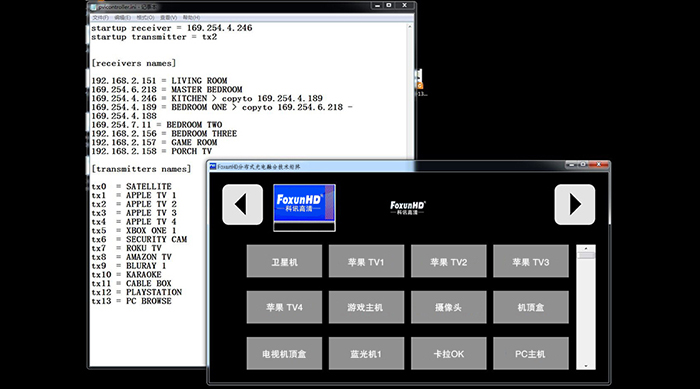
Task: Click the KITCHEN copyto line in Notepad
Action: pos(207,99)
